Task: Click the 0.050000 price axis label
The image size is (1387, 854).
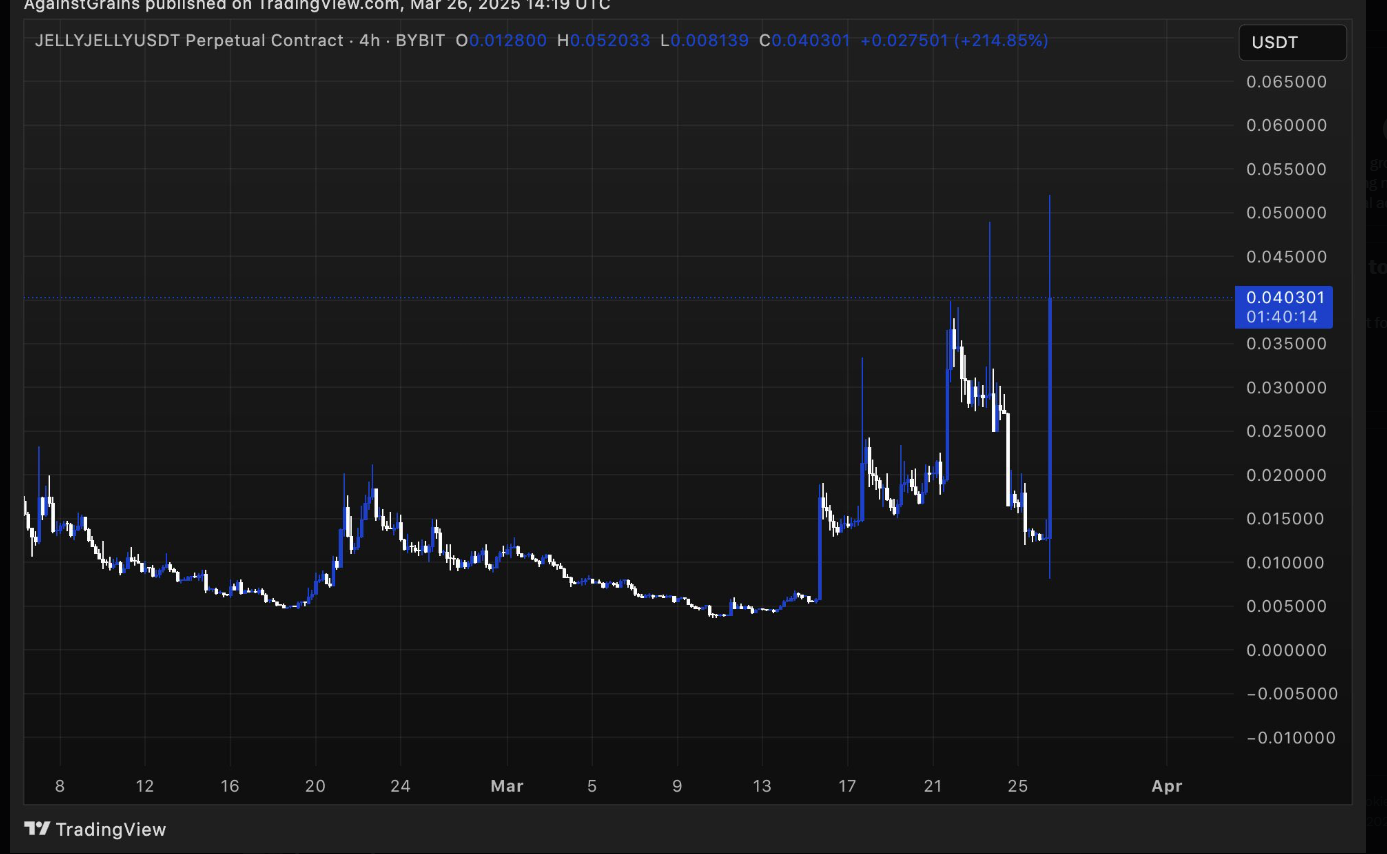Action: (x=1286, y=213)
